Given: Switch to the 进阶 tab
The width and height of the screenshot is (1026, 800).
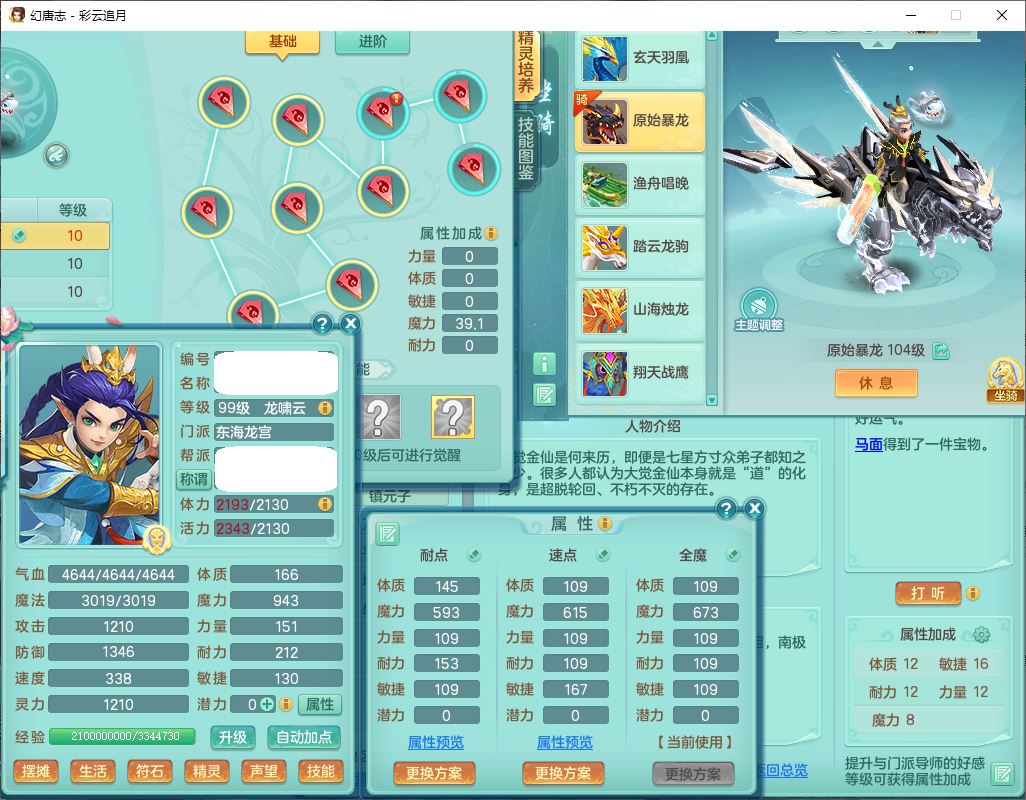Looking at the screenshot, I should click(x=372, y=42).
